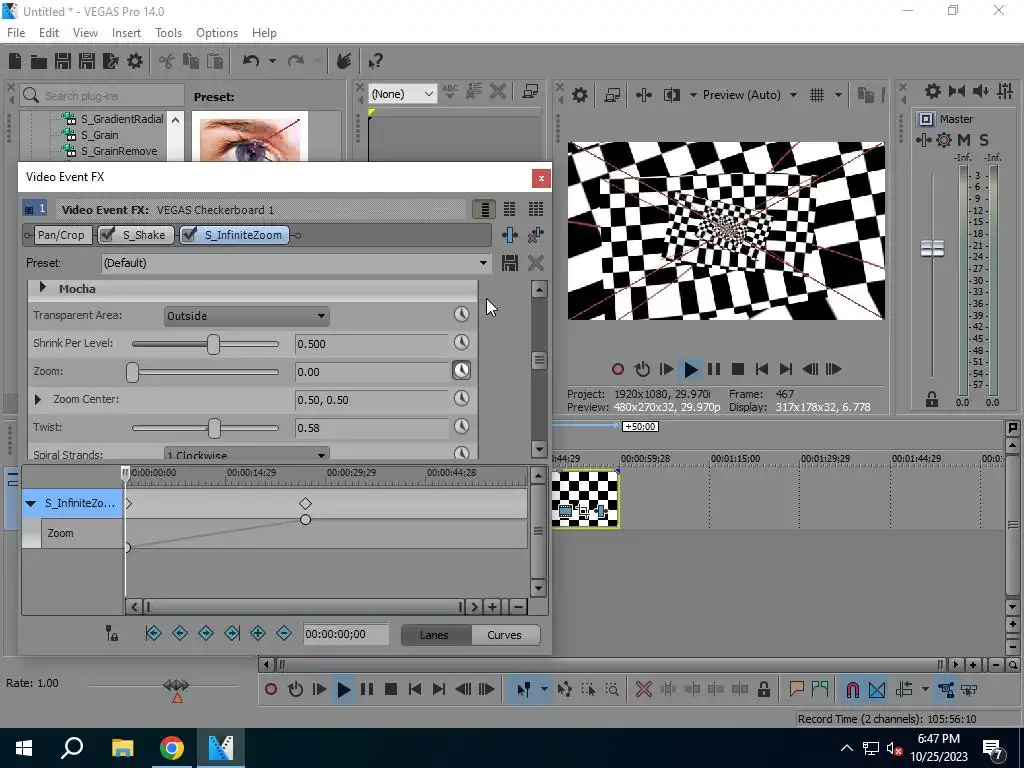This screenshot has width=1024, height=768.
Task: Insert region icon in timeline toolbar
Action: pos(820,690)
